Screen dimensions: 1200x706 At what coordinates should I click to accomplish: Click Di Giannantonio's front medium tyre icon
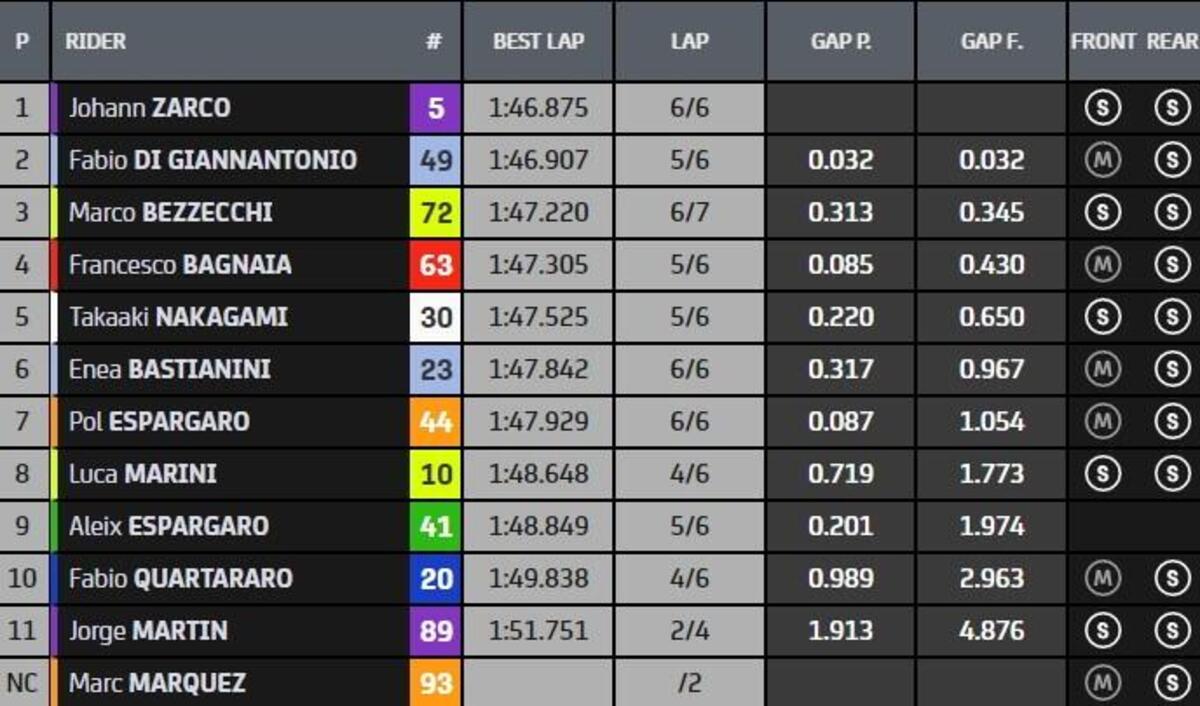(x=1102, y=160)
